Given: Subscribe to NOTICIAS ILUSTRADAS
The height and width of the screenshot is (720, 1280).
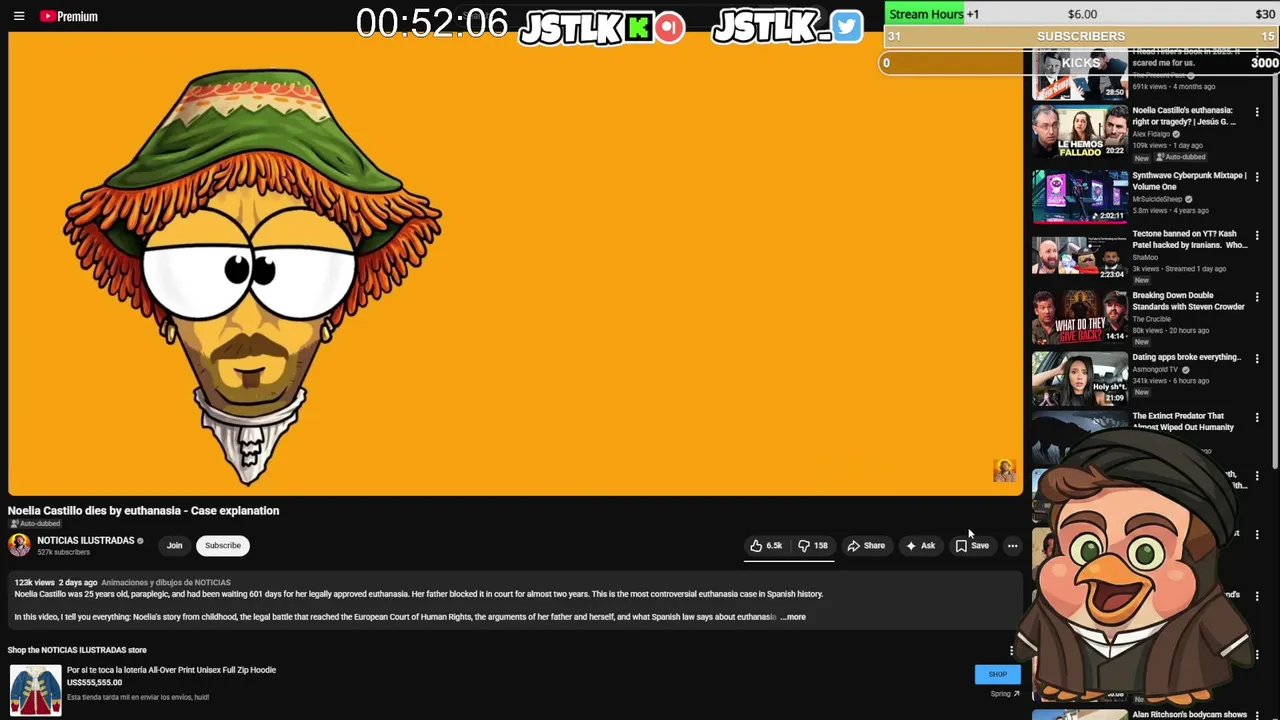Looking at the screenshot, I should pyautogui.click(x=223, y=546).
